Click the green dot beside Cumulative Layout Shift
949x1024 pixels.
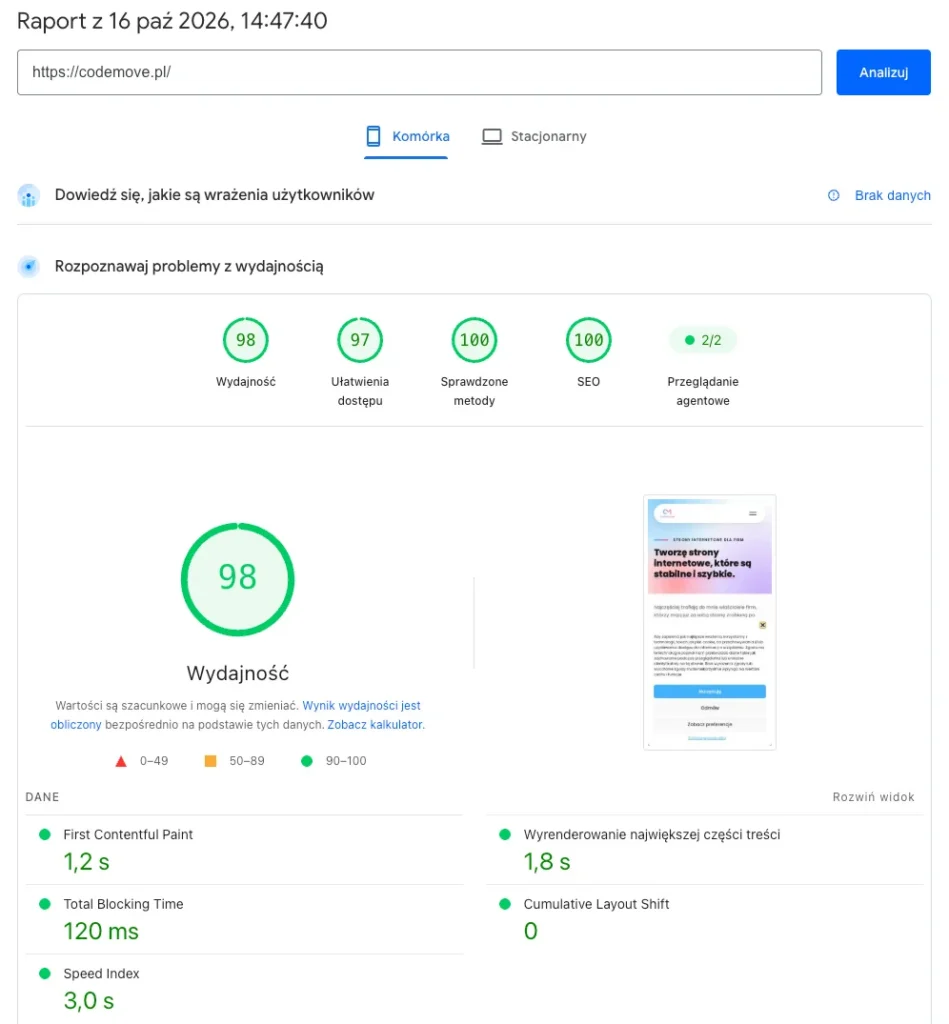coord(505,904)
